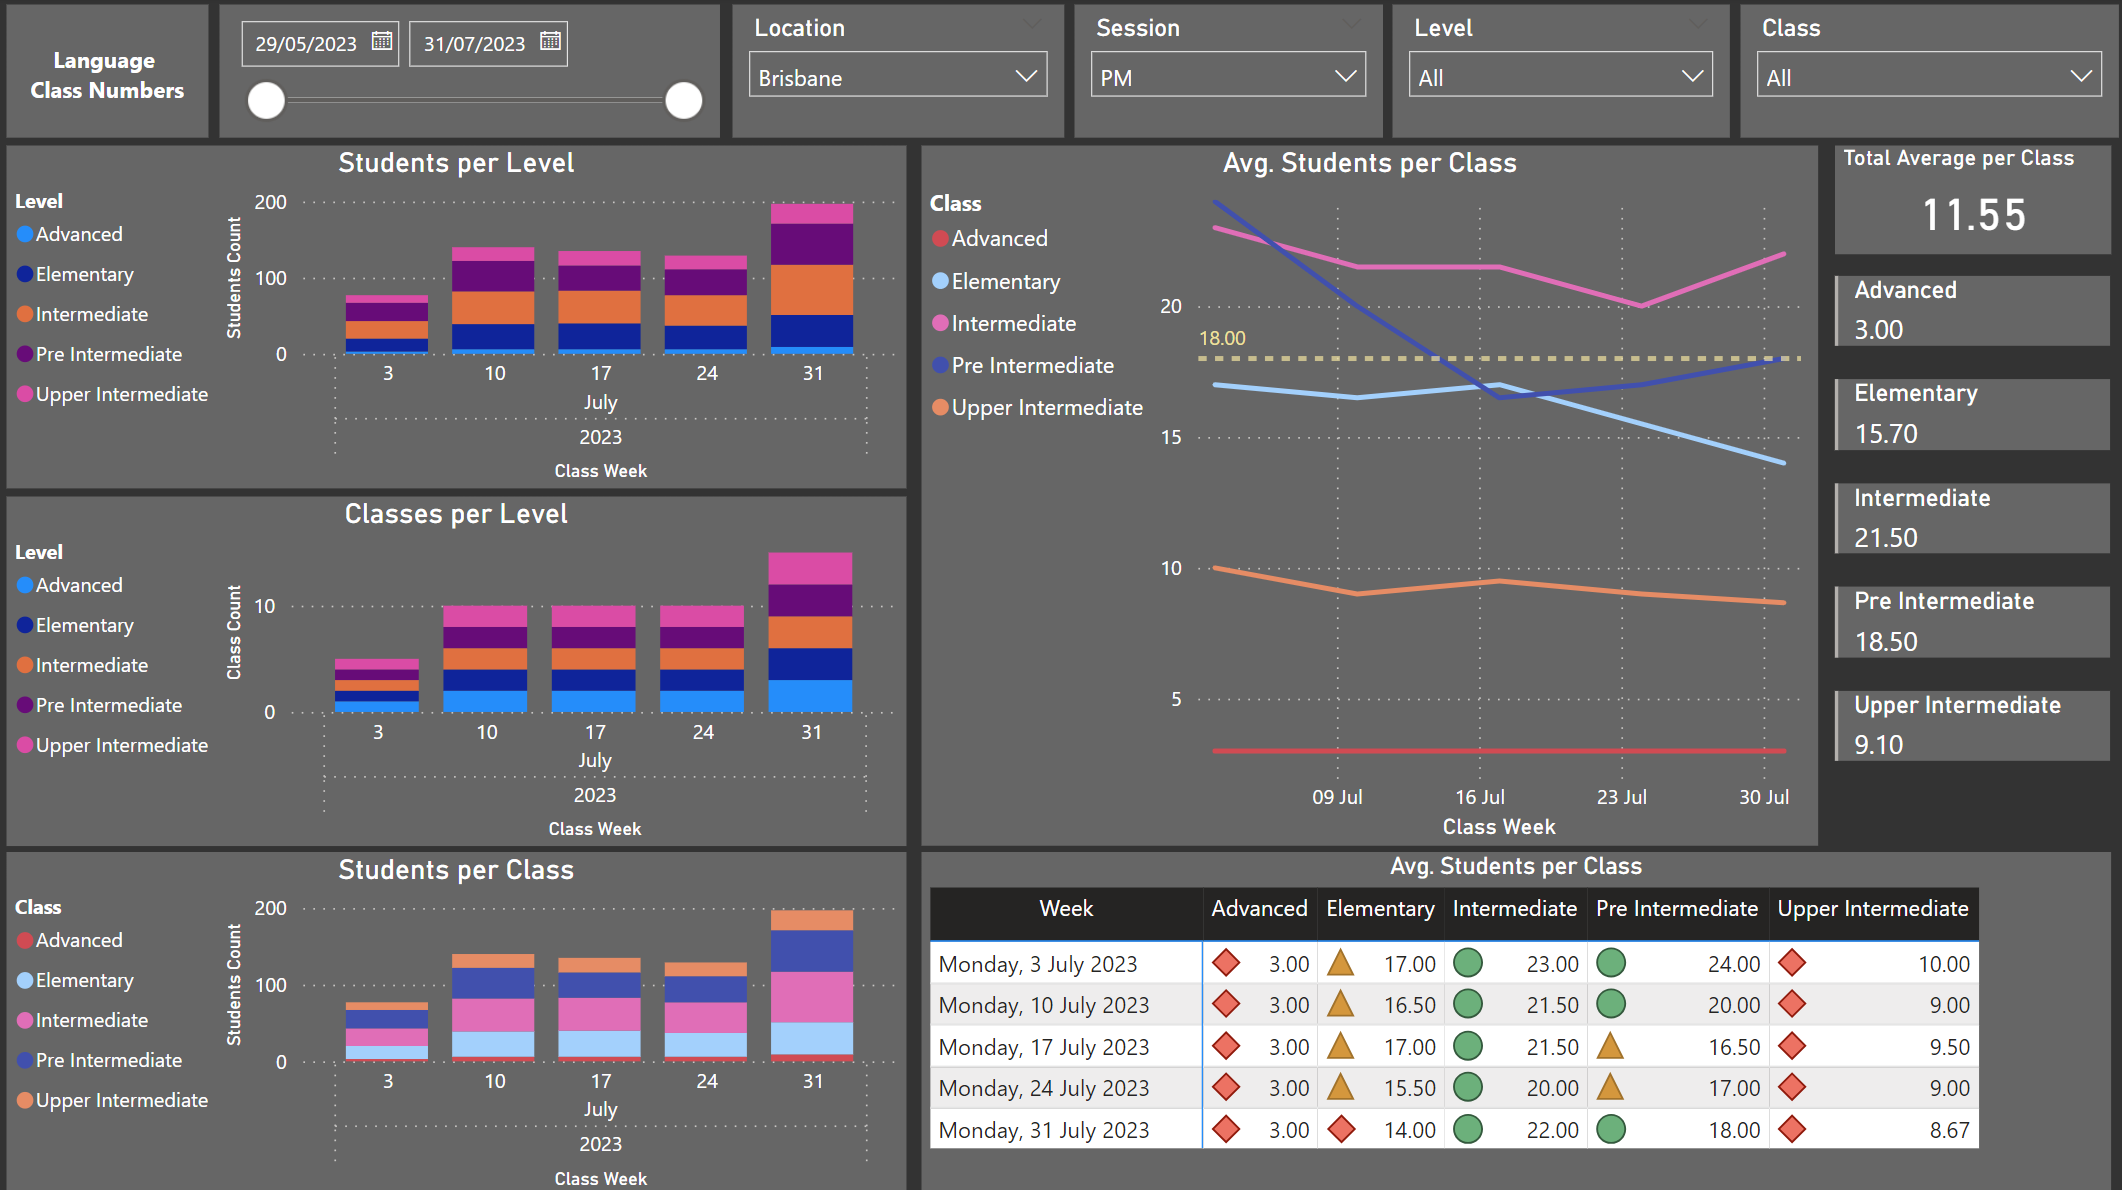Click red diamond for Elementary 31 July row
Viewport: 2122px width, 1190px height.
pyautogui.click(x=1340, y=1129)
